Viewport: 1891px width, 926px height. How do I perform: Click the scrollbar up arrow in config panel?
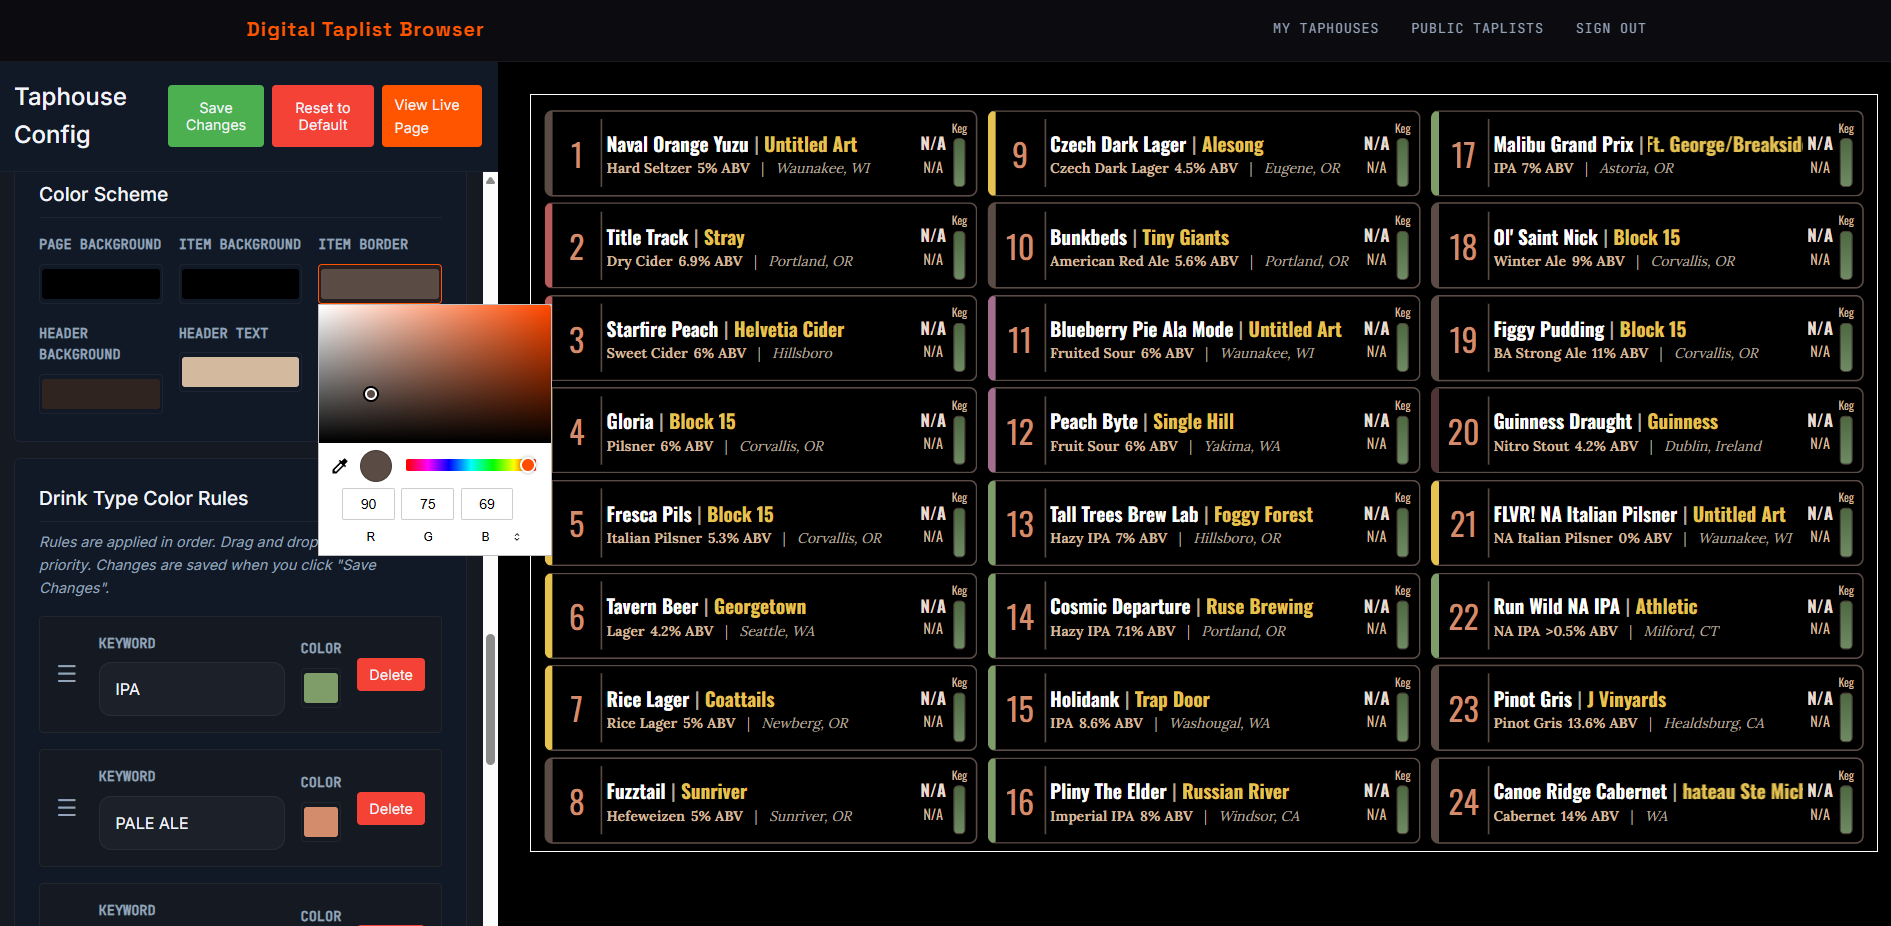490,180
